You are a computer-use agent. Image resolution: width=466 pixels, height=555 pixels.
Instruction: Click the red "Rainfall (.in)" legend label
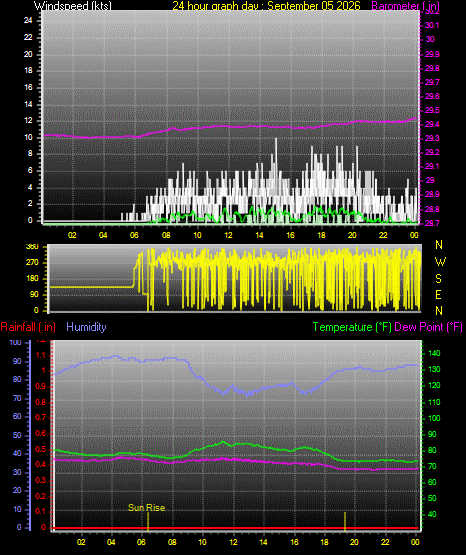click(x=28, y=327)
